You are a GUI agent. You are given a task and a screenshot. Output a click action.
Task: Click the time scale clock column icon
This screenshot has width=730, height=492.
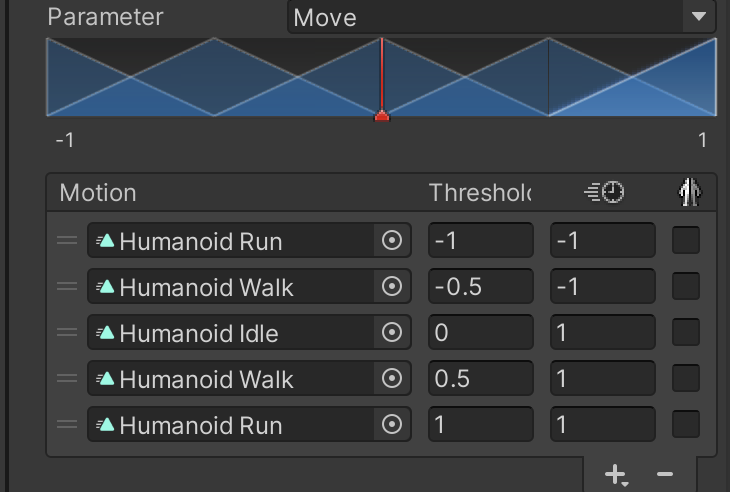(603, 193)
